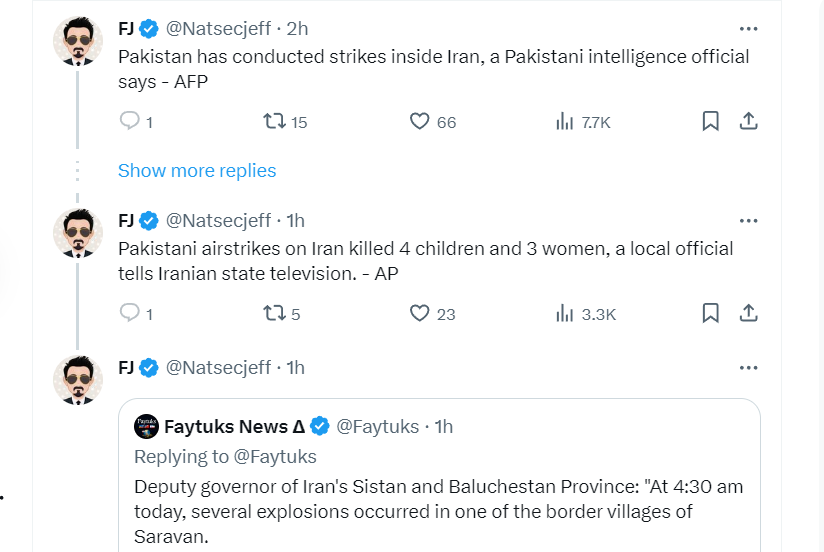This screenshot has height=552, width=824.
Task: View analytics of tweet with 3.3K views
Action: tap(564, 314)
